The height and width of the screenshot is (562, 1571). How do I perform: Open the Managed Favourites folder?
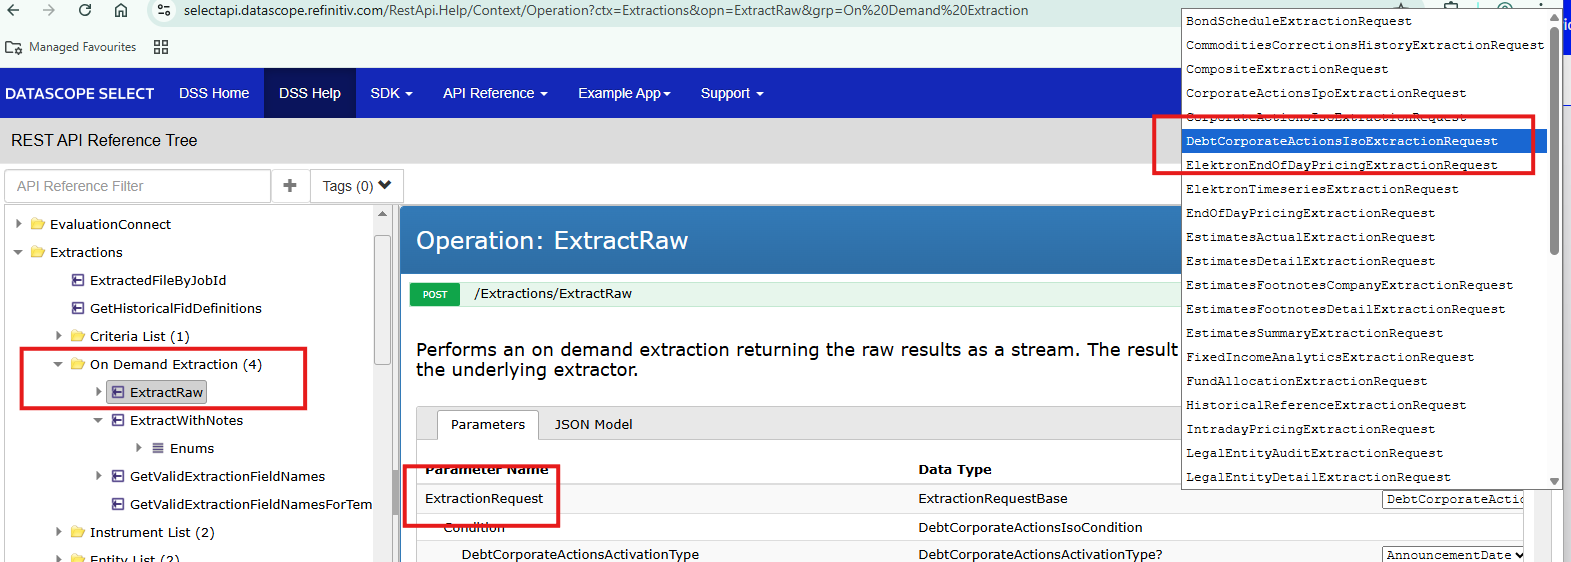pyautogui.click(x=71, y=47)
